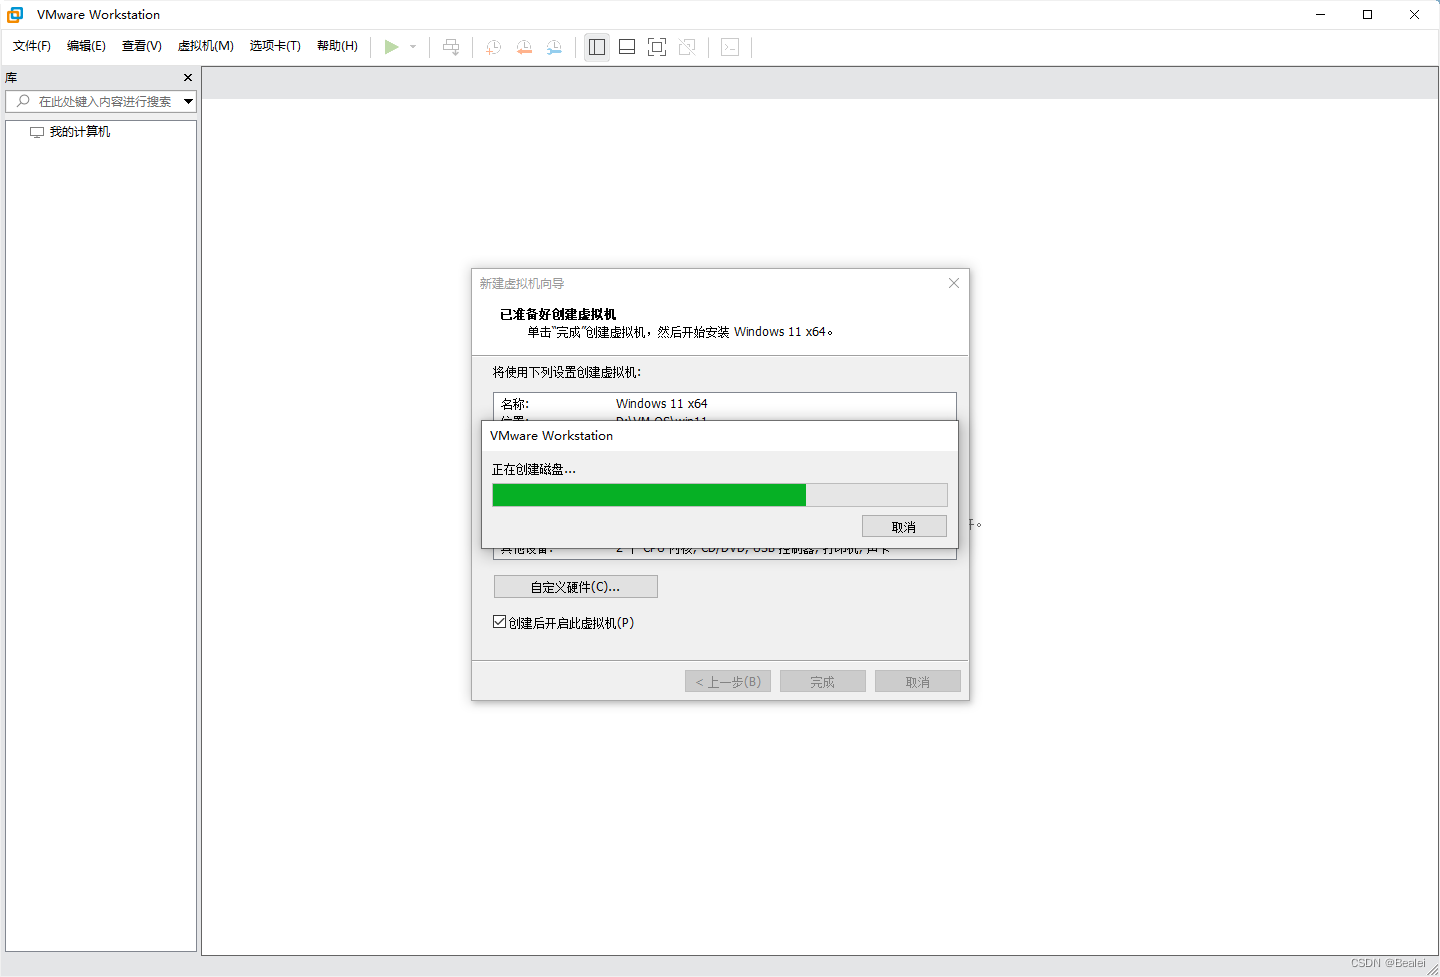Click the Windows 11 x64 name value

pos(662,404)
